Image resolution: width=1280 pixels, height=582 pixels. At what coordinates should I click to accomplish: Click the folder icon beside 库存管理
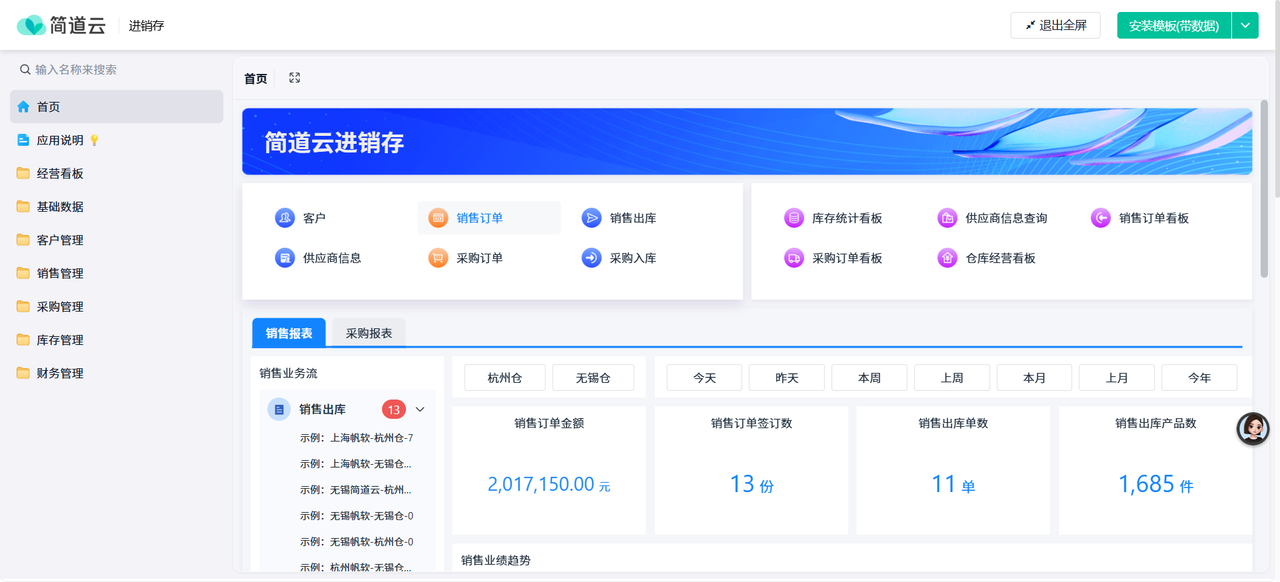coord(23,340)
